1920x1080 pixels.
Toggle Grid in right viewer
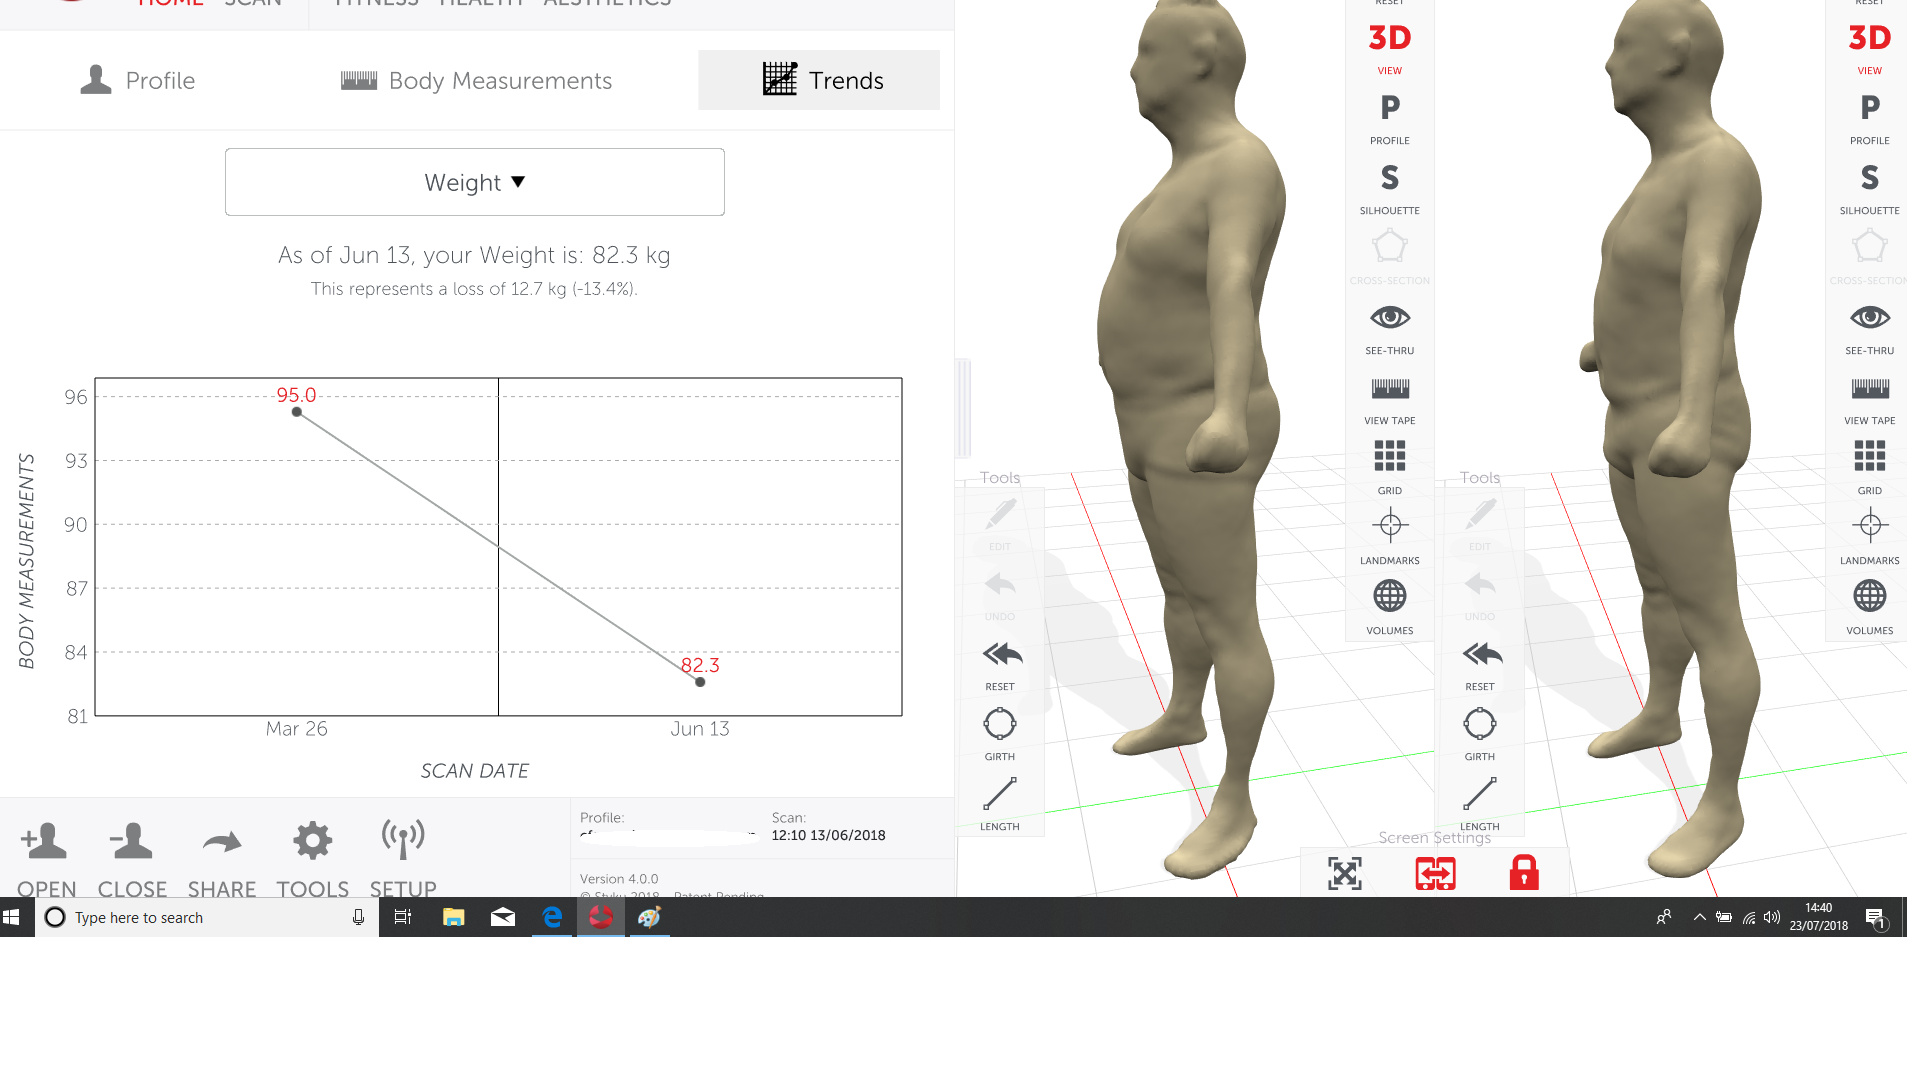1870,467
